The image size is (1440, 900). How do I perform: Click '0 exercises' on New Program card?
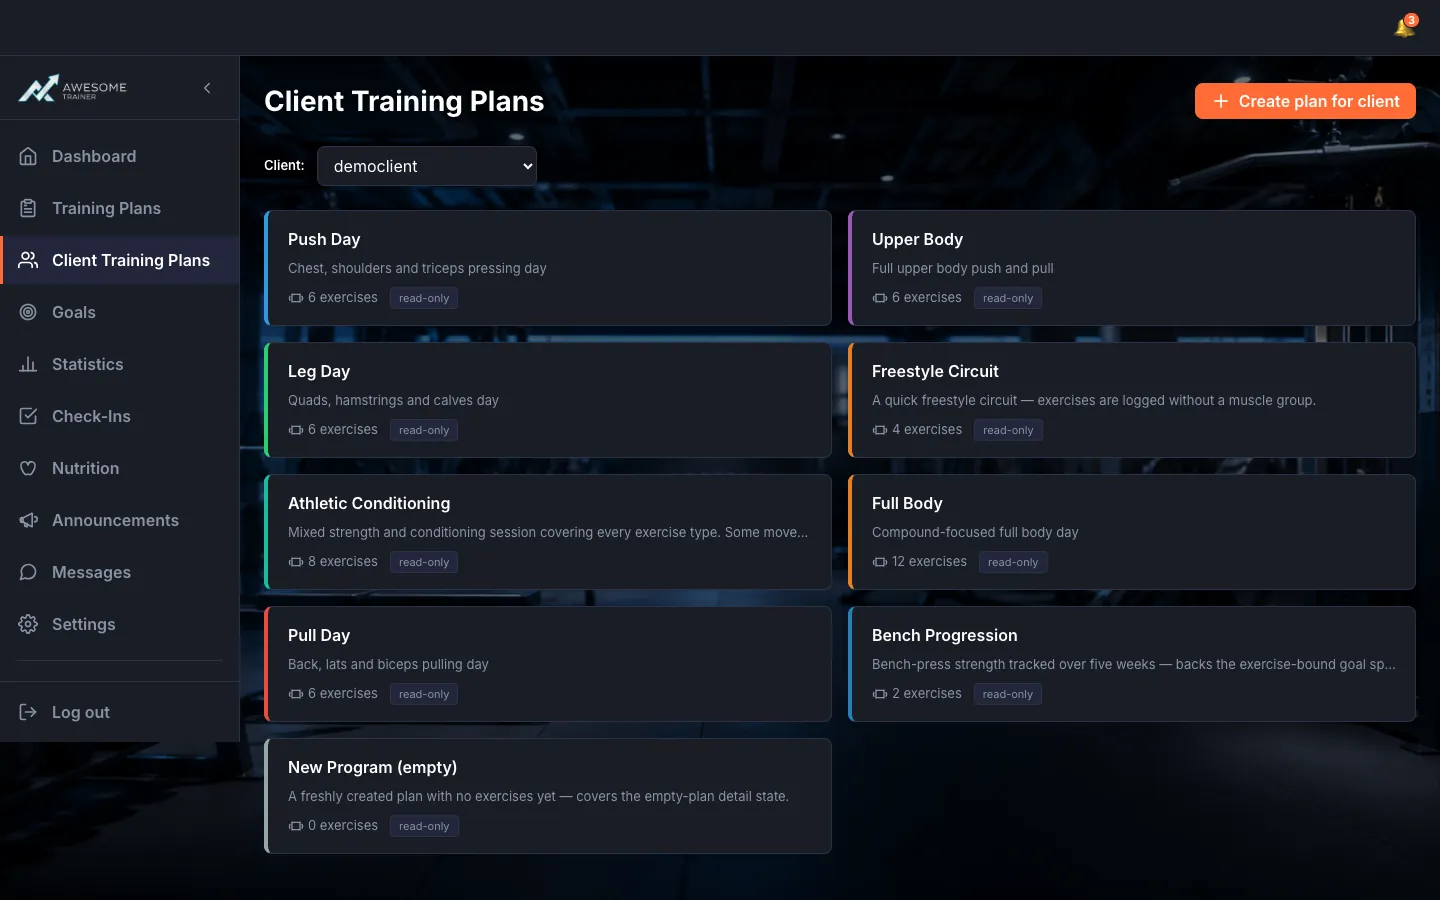(343, 826)
